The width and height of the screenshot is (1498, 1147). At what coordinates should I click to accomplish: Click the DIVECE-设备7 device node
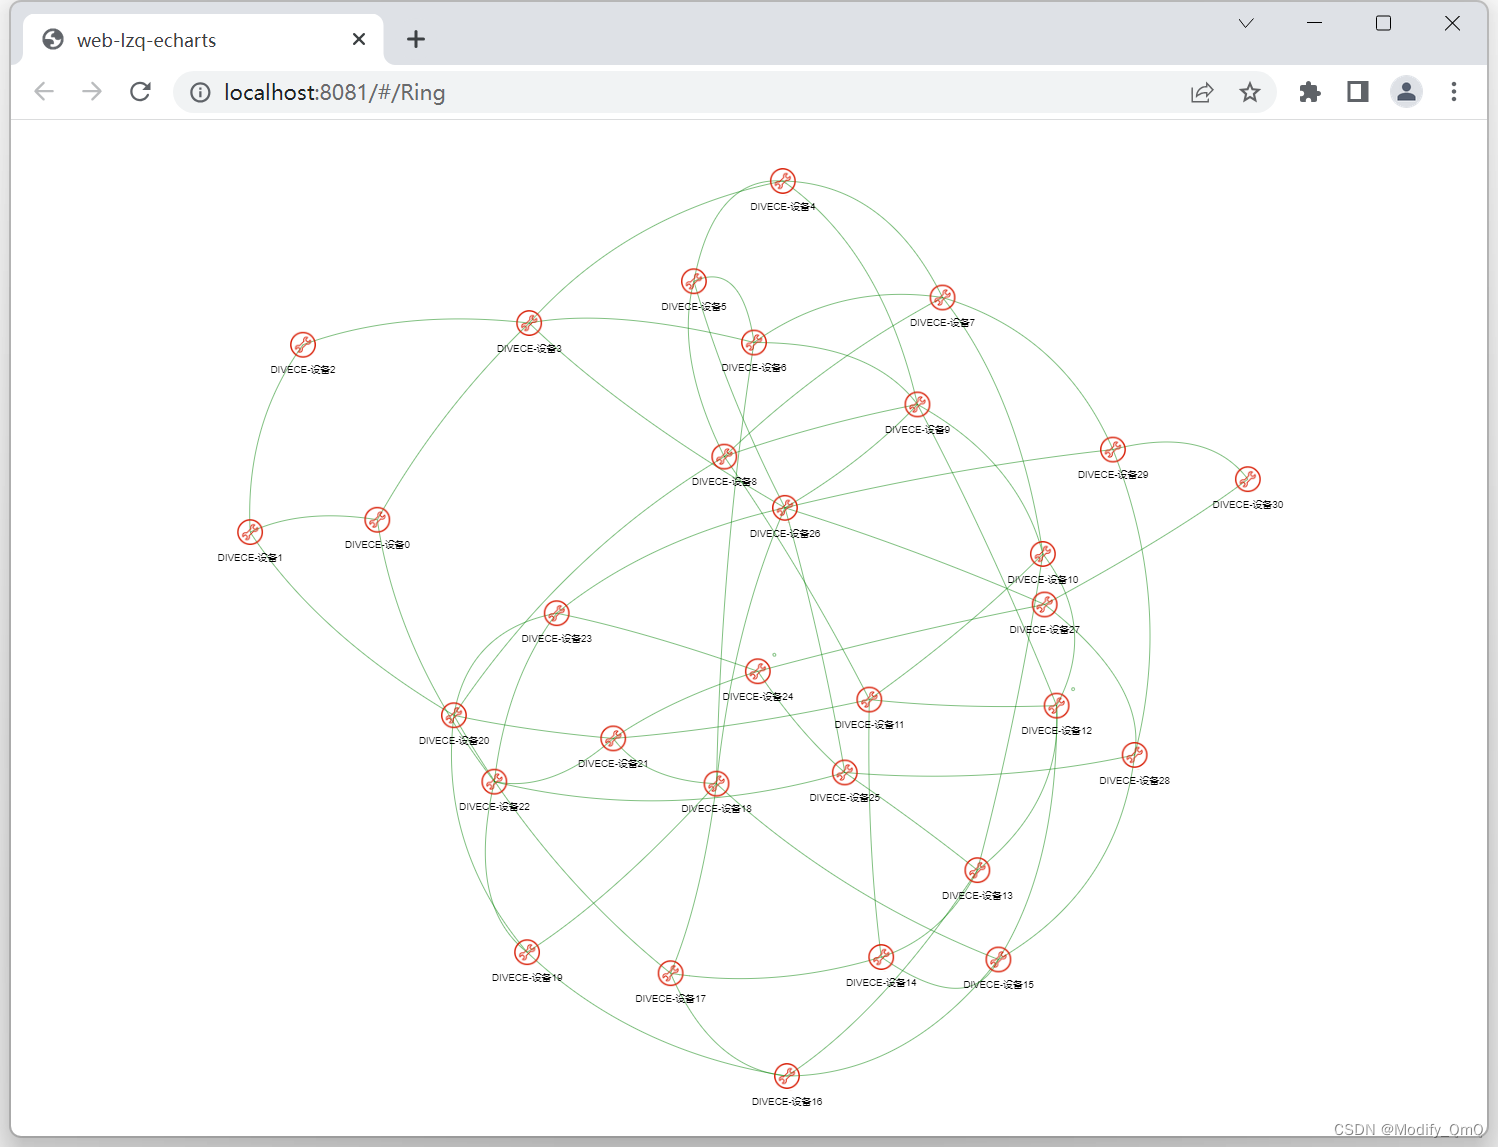coord(940,297)
